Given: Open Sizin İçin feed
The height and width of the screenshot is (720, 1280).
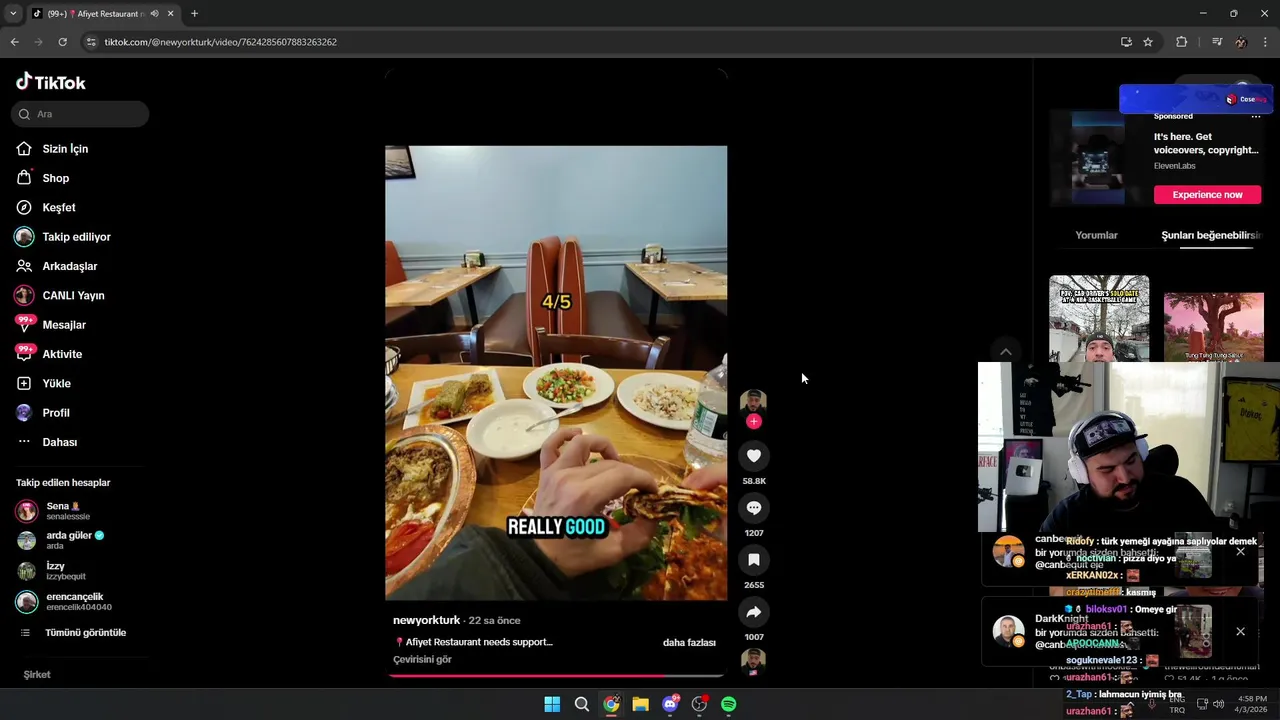Looking at the screenshot, I should tap(65, 149).
